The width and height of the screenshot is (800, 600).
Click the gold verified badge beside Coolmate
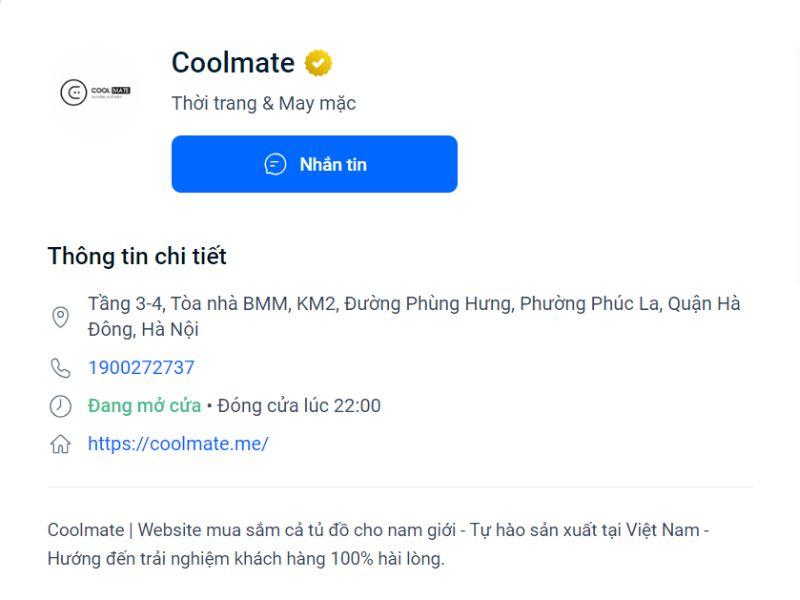(x=318, y=63)
